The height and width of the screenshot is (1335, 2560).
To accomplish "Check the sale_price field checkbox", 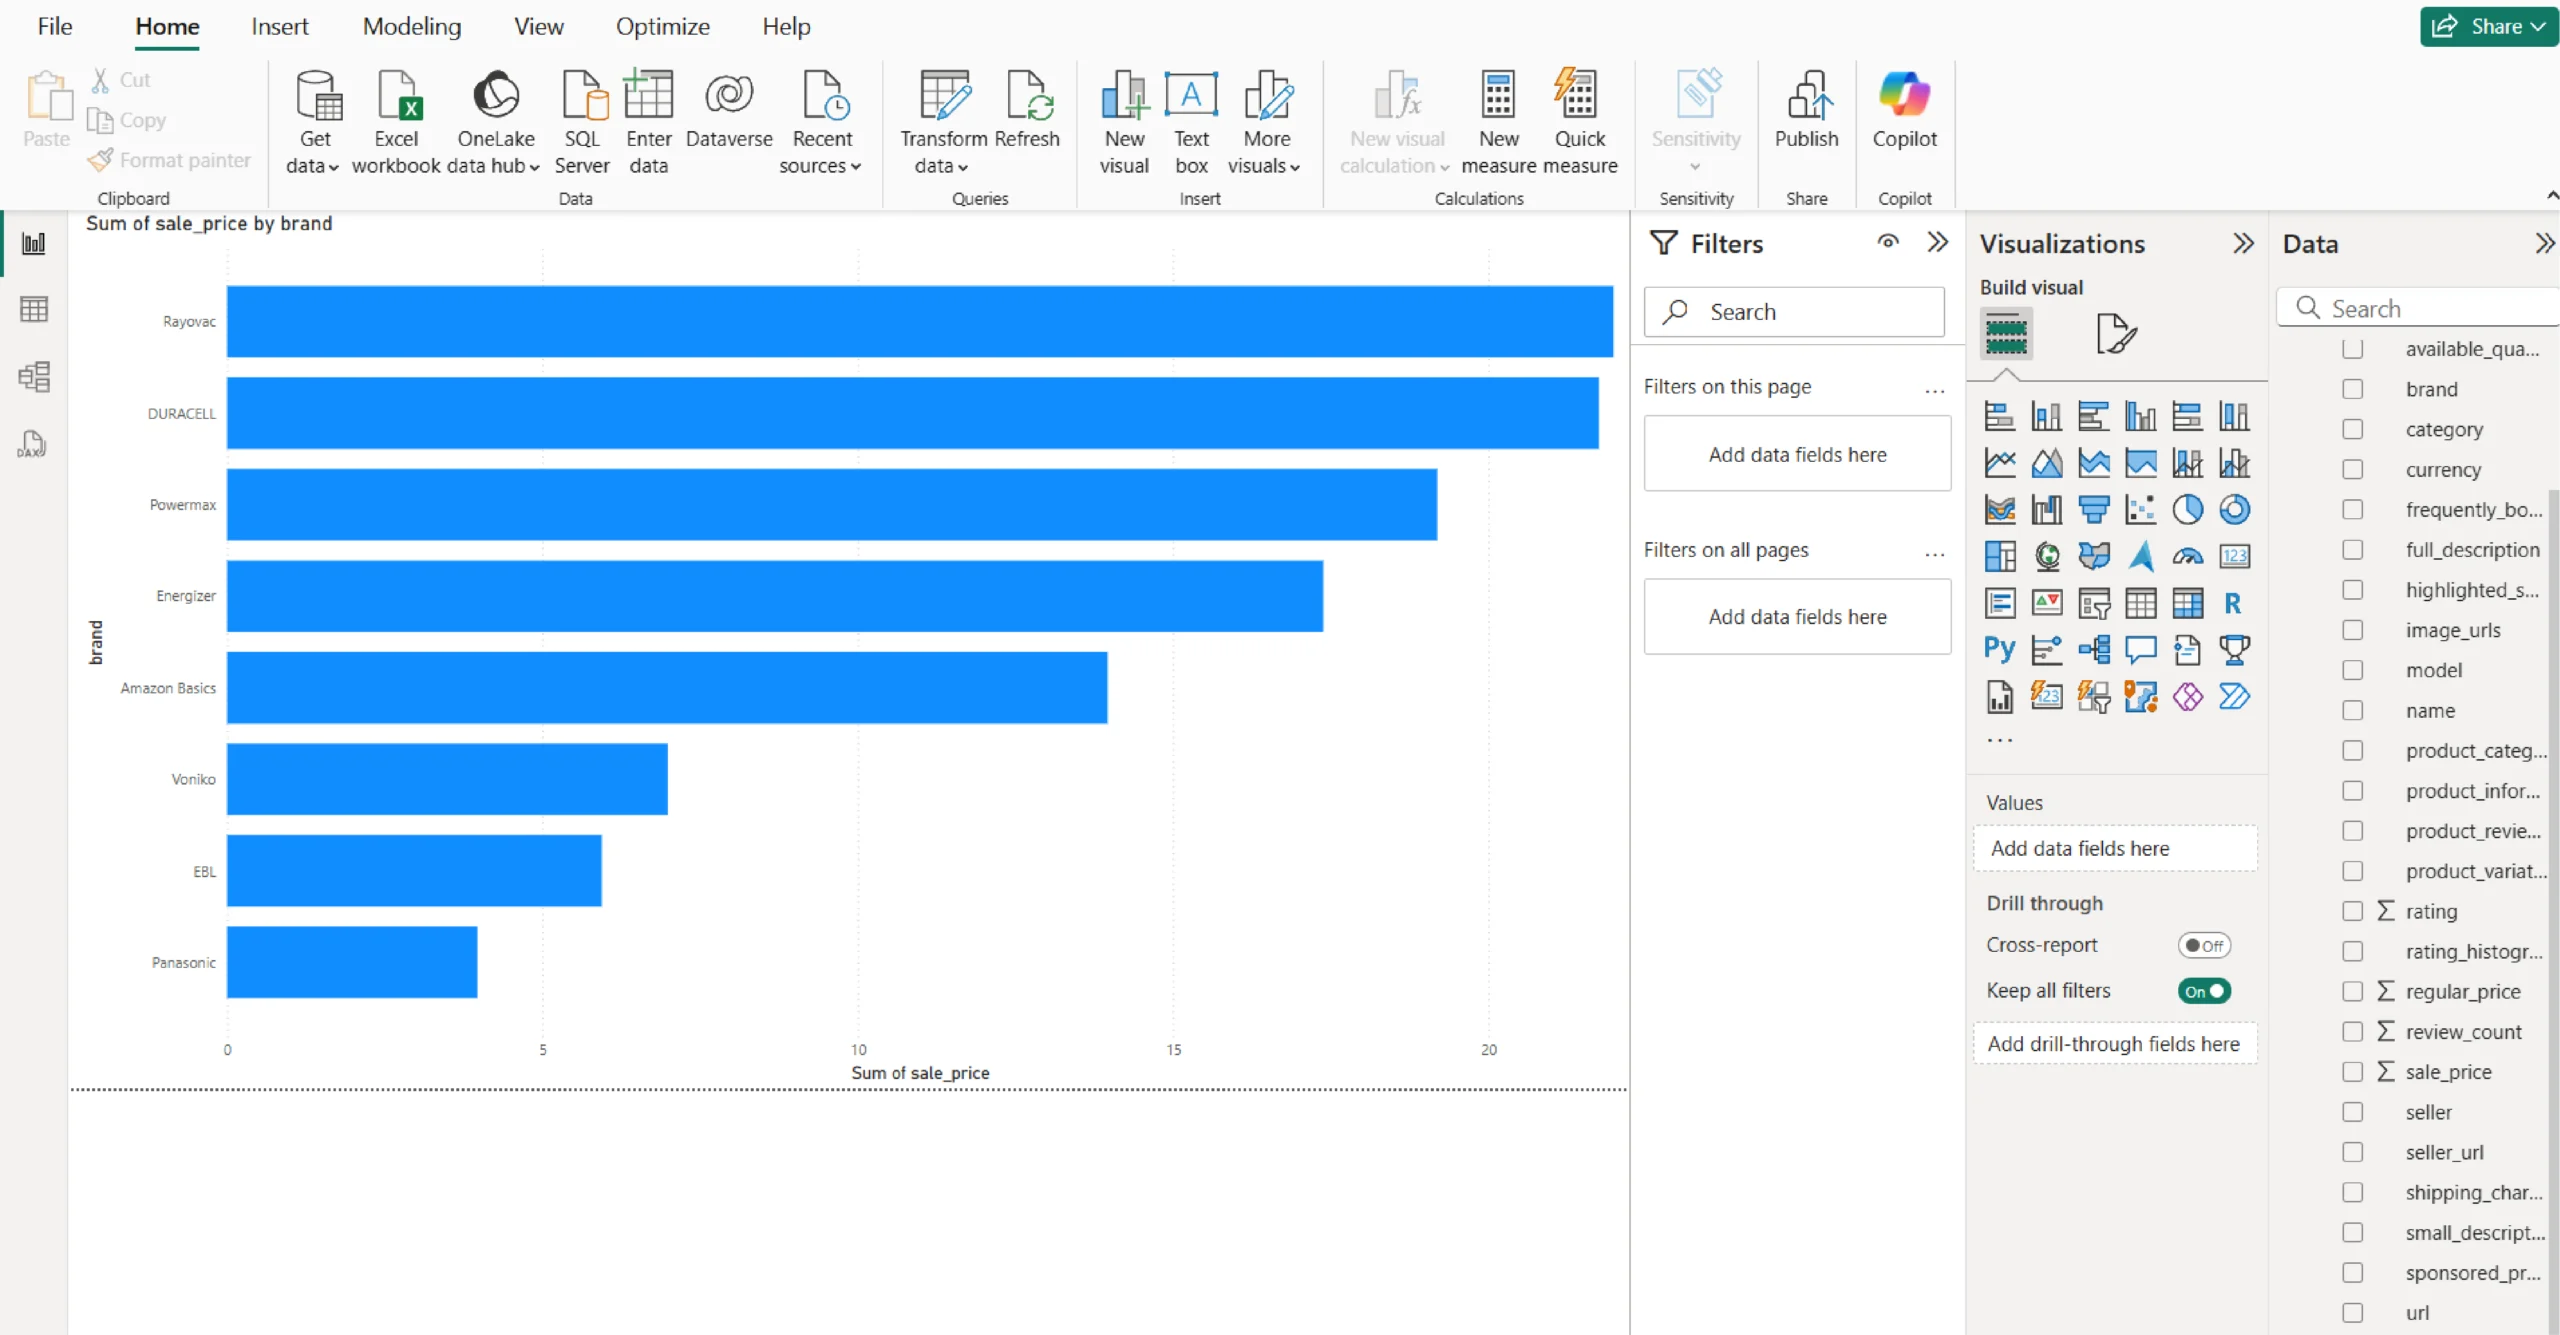I will [x=2352, y=1072].
